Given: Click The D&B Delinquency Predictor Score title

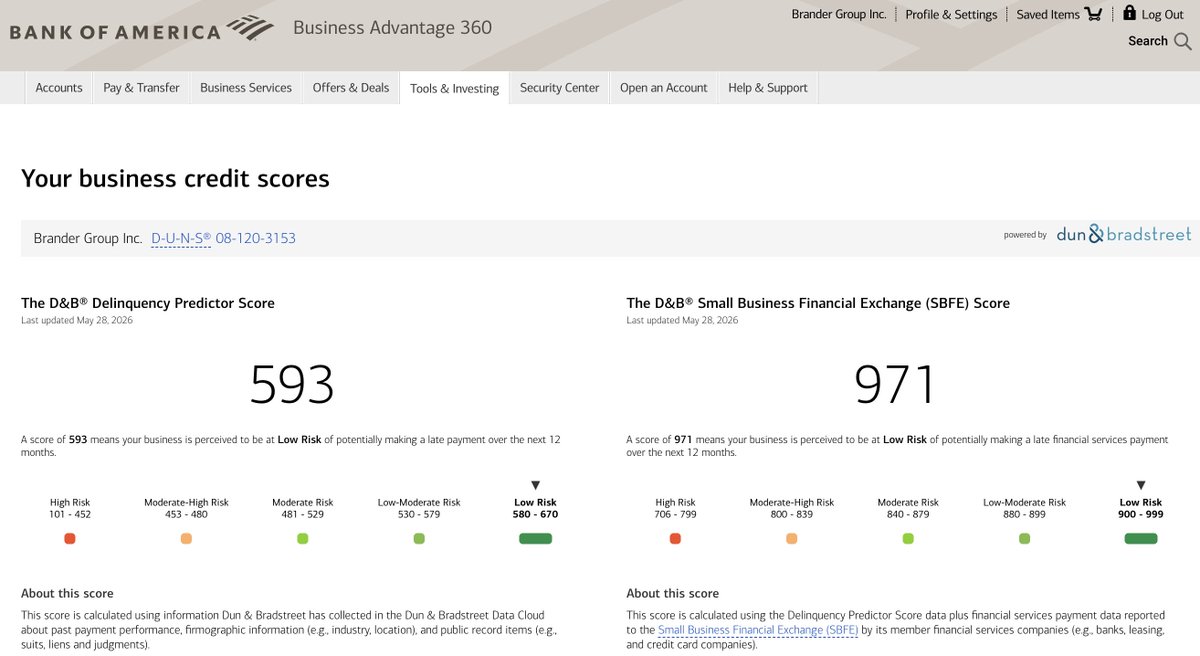Looking at the screenshot, I should point(148,303).
